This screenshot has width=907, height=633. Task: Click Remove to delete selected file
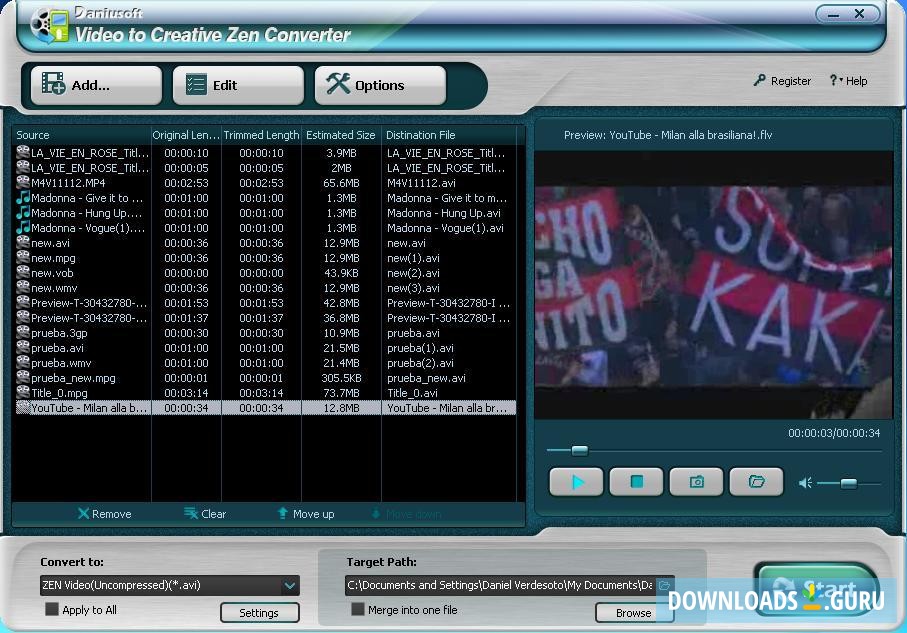point(104,513)
